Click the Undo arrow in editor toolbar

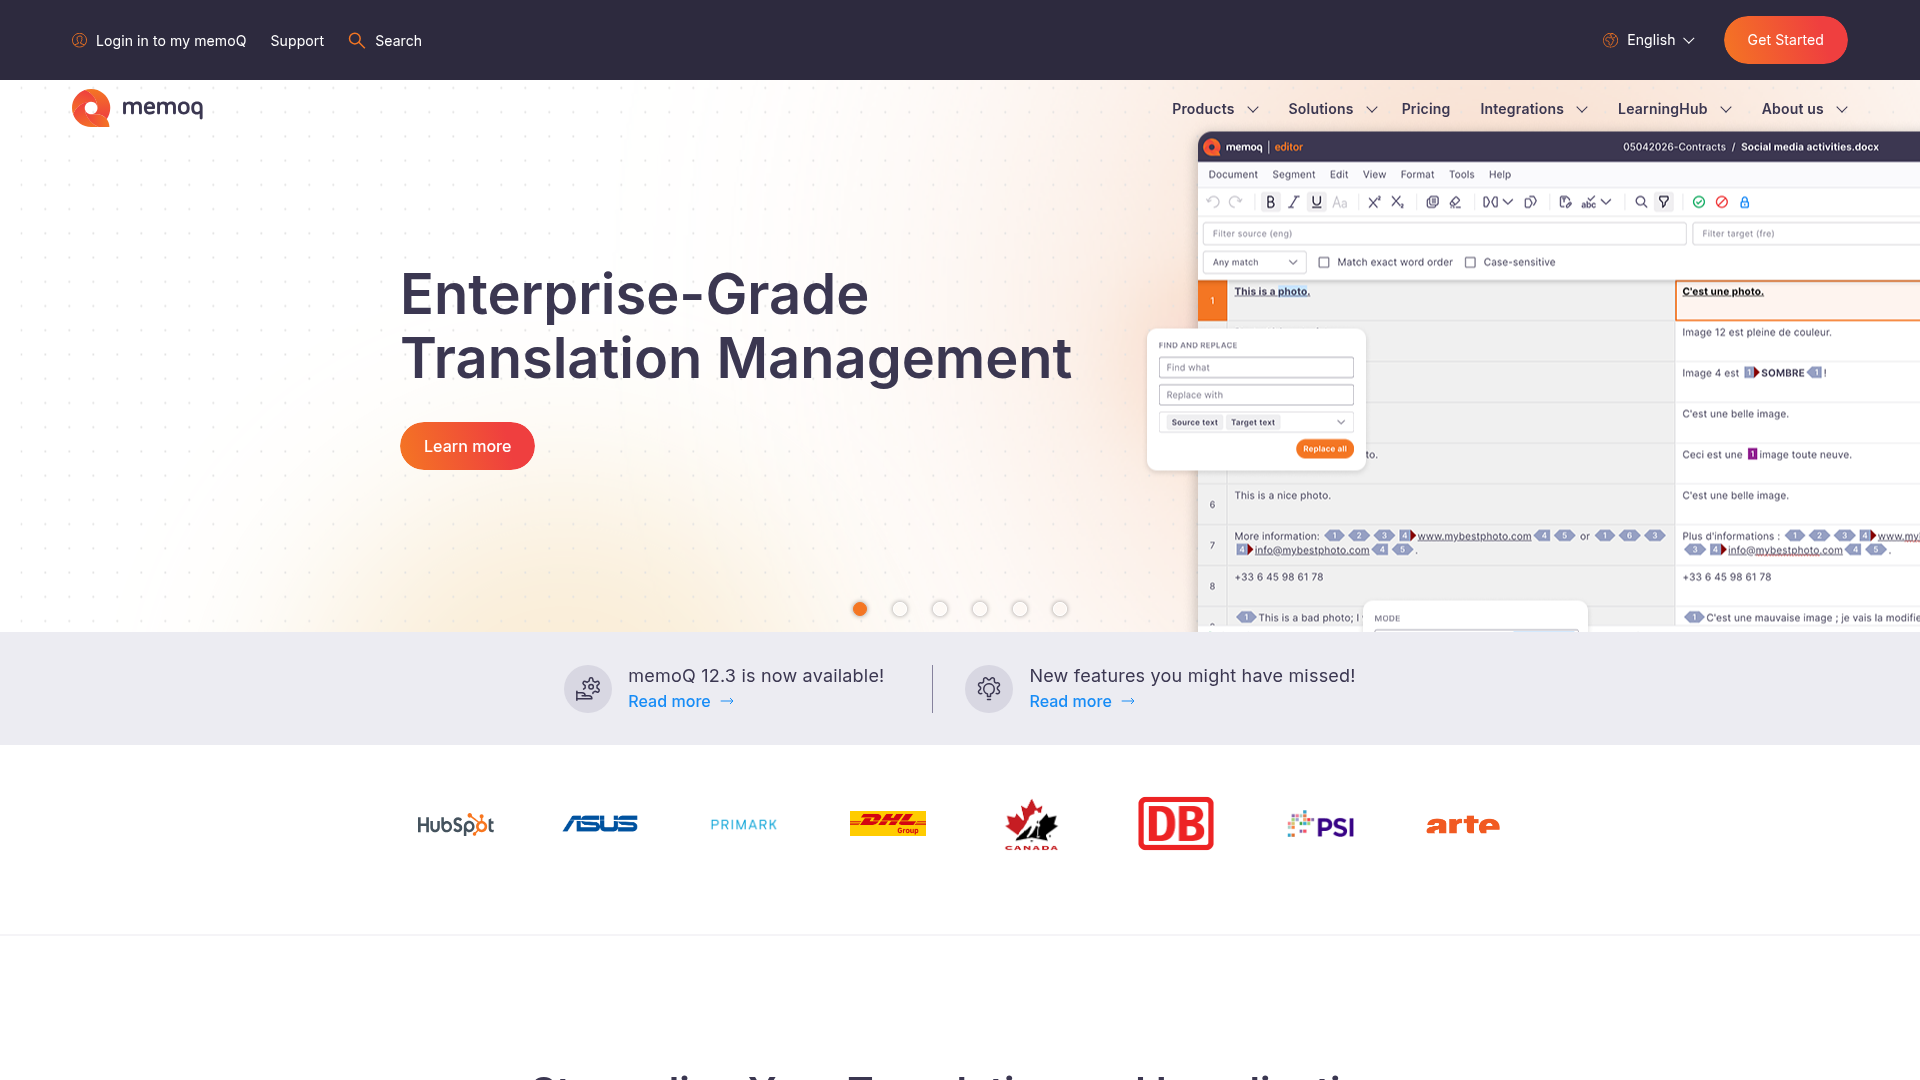tap(1213, 202)
